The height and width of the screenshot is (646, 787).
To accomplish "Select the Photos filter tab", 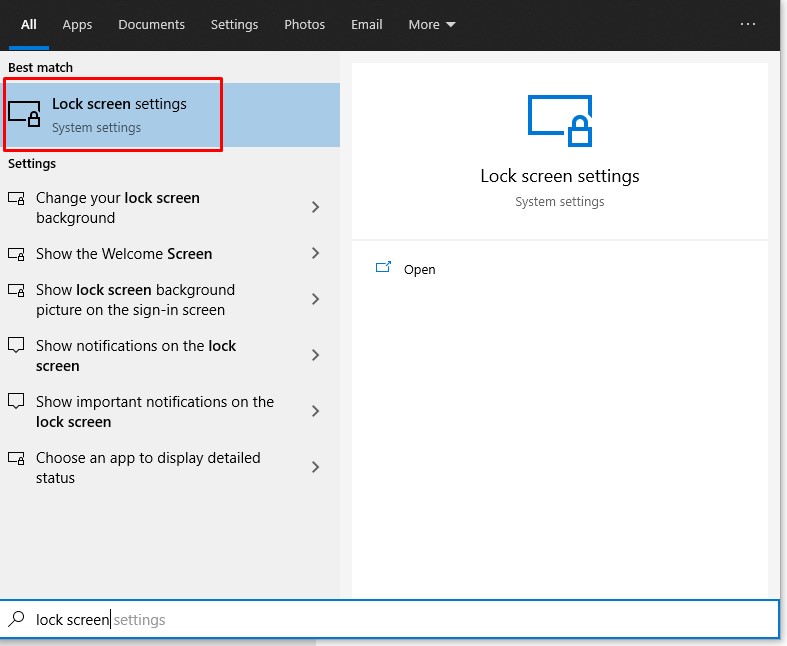I will (304, 24).
